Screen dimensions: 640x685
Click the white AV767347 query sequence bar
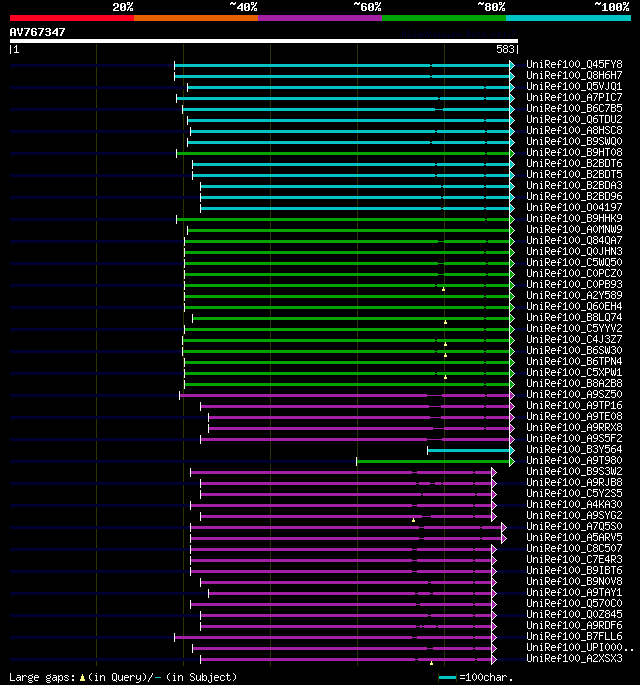pyautogui.click(x=264, y=41)
